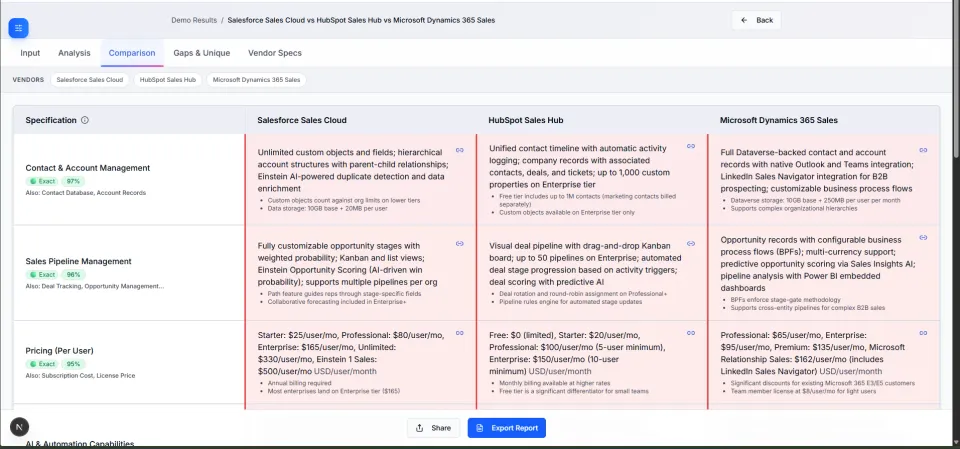Select the HubSpot Sales Hub vendor chip
Image resolution: width=960 pixels, height=449 pixels.
click(168, 80)
